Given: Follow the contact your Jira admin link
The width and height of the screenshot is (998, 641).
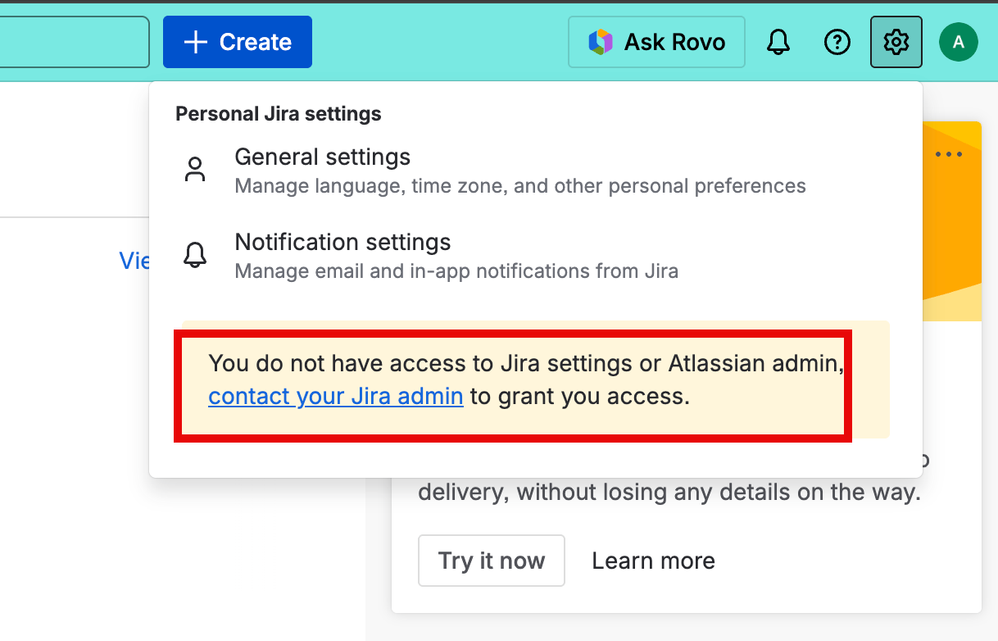Looking at the screenshot, I should click(x=335, y=397).
